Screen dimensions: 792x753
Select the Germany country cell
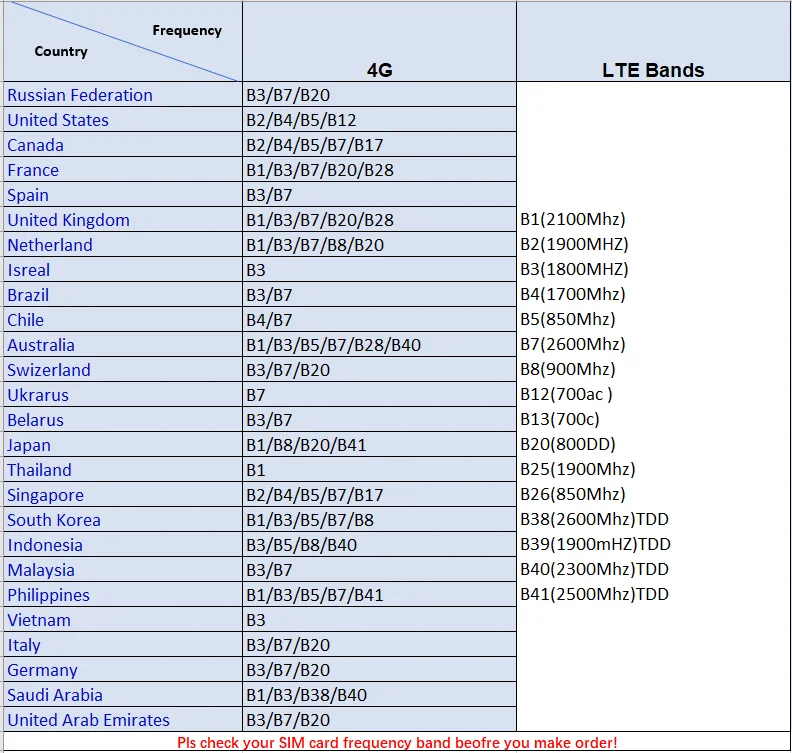tap(123, 670)
